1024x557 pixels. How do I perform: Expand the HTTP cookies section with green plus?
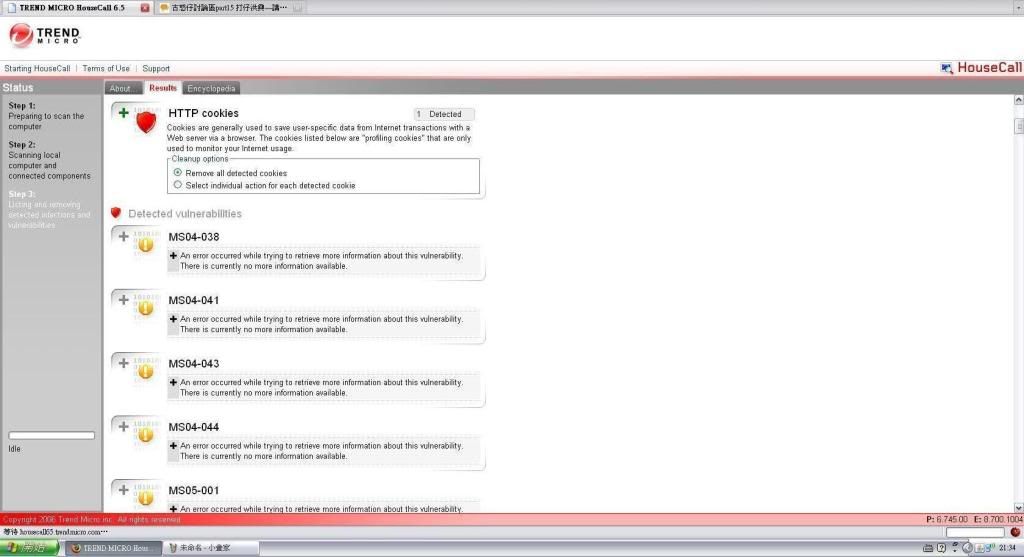pyautogui.click(x=123, y=113)
